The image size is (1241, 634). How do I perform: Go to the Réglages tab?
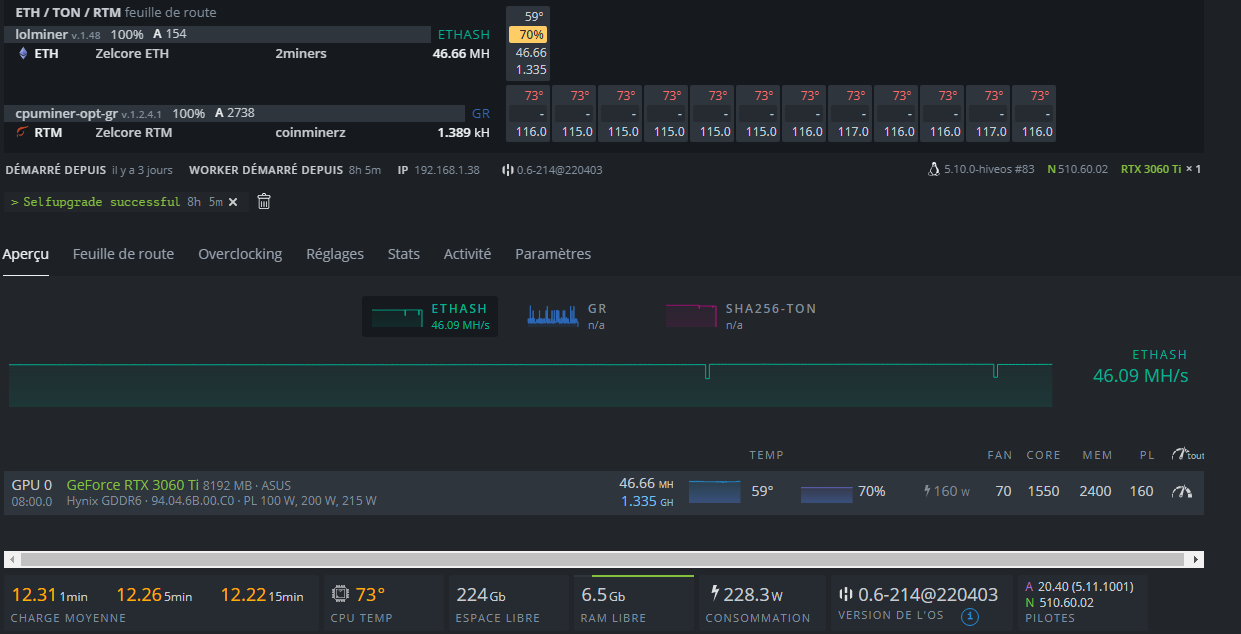coord(335,254)
